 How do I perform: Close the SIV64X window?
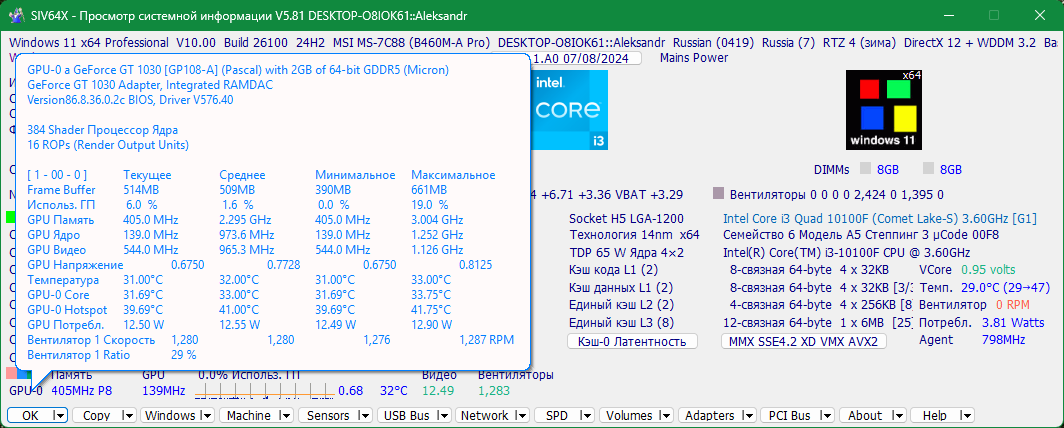(x=1040, y=15)
